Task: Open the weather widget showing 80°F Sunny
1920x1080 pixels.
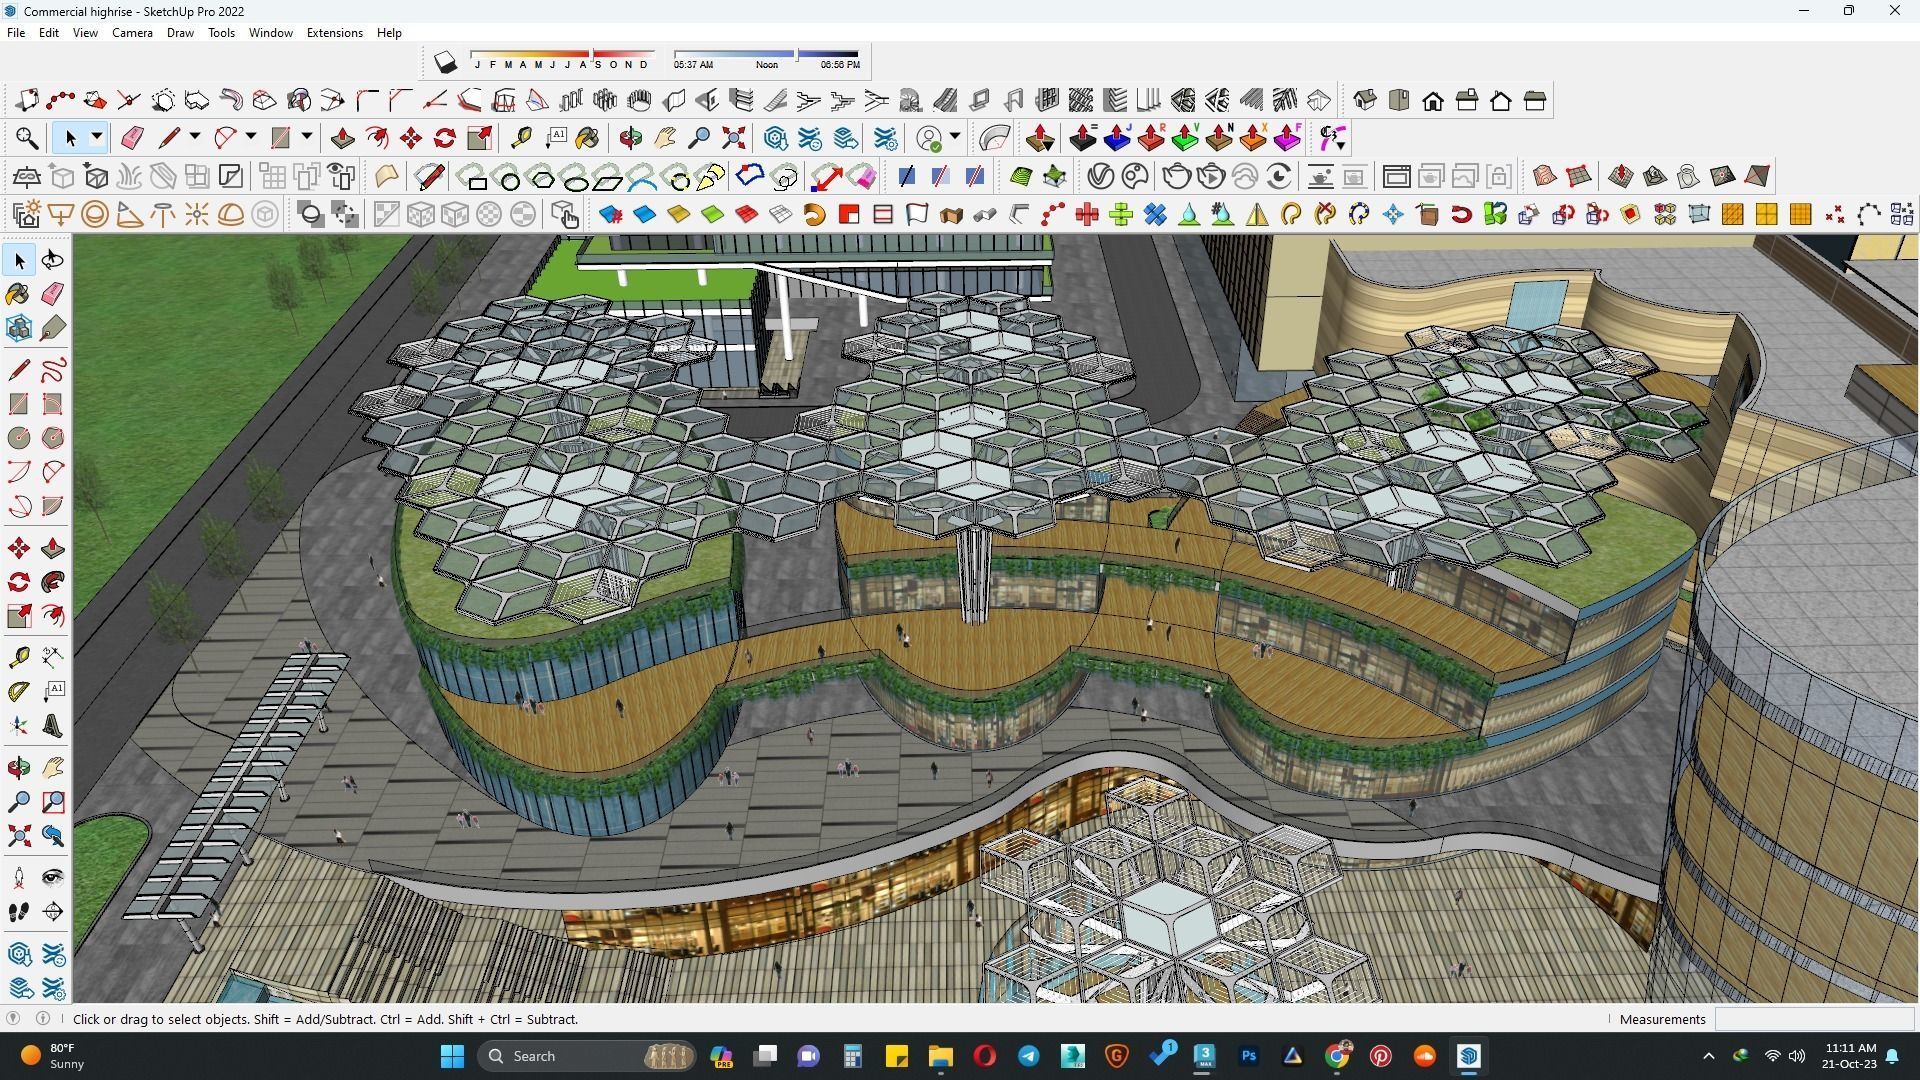Action: [55, 1056]
